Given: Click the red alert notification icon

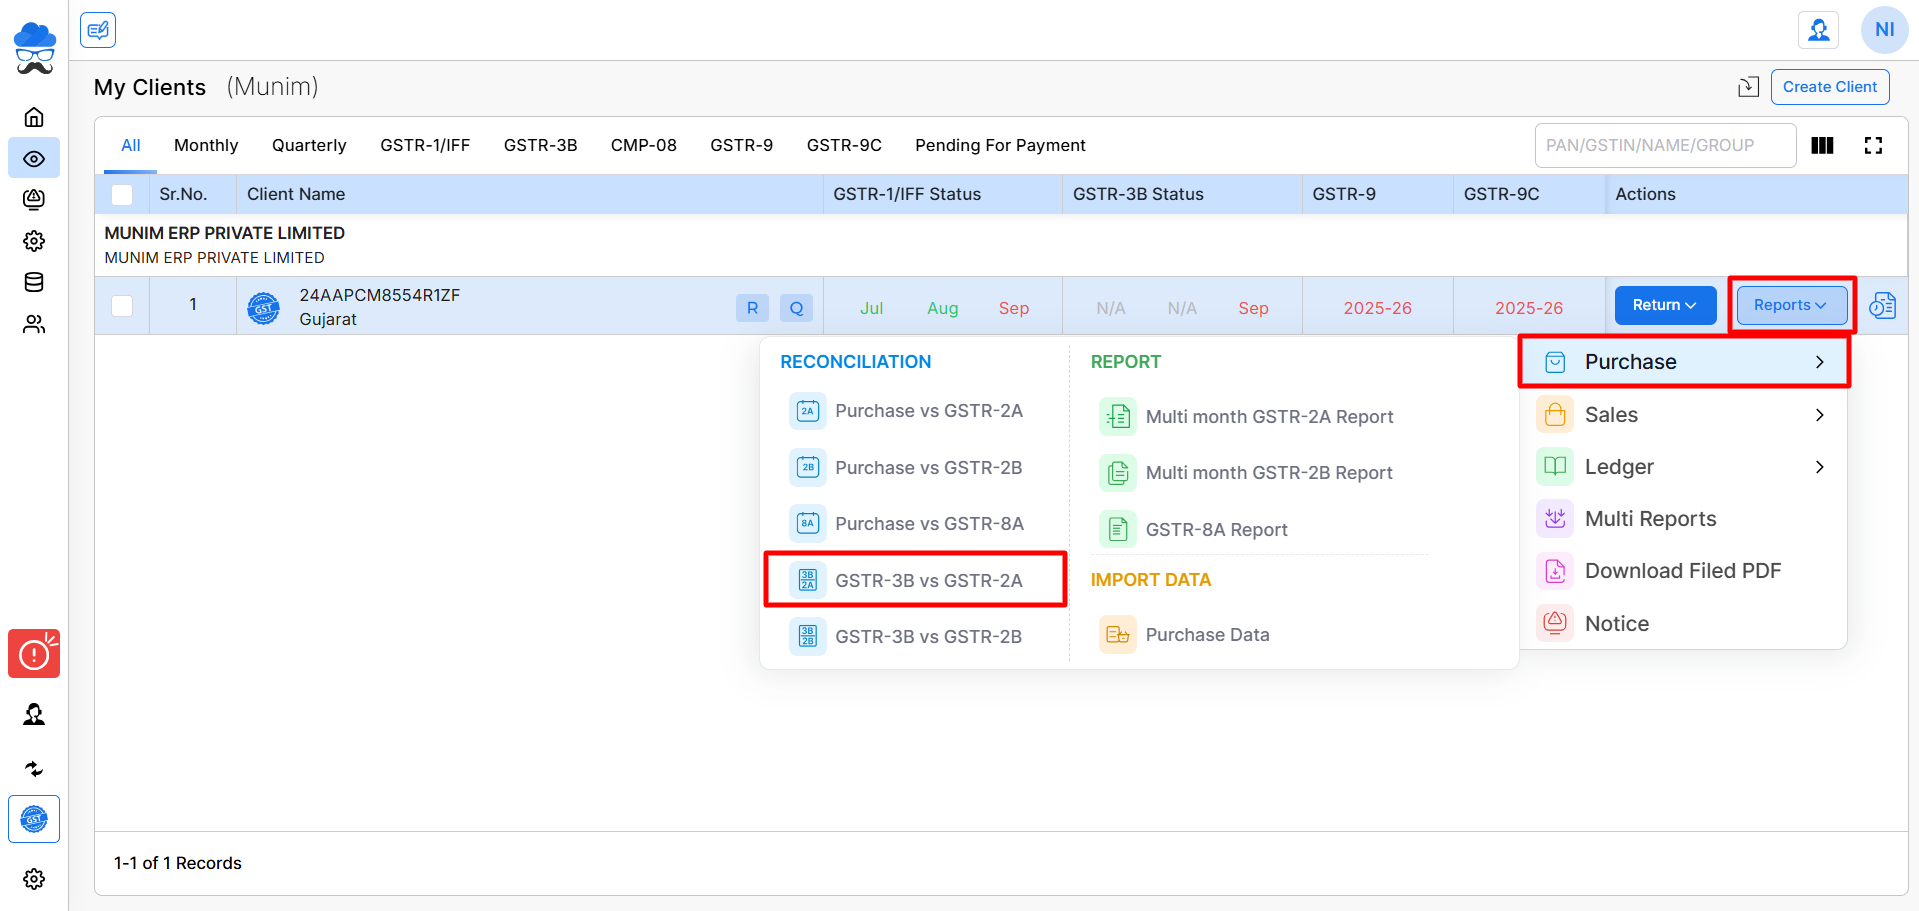Looking at the screenshot, I should 34,654.
